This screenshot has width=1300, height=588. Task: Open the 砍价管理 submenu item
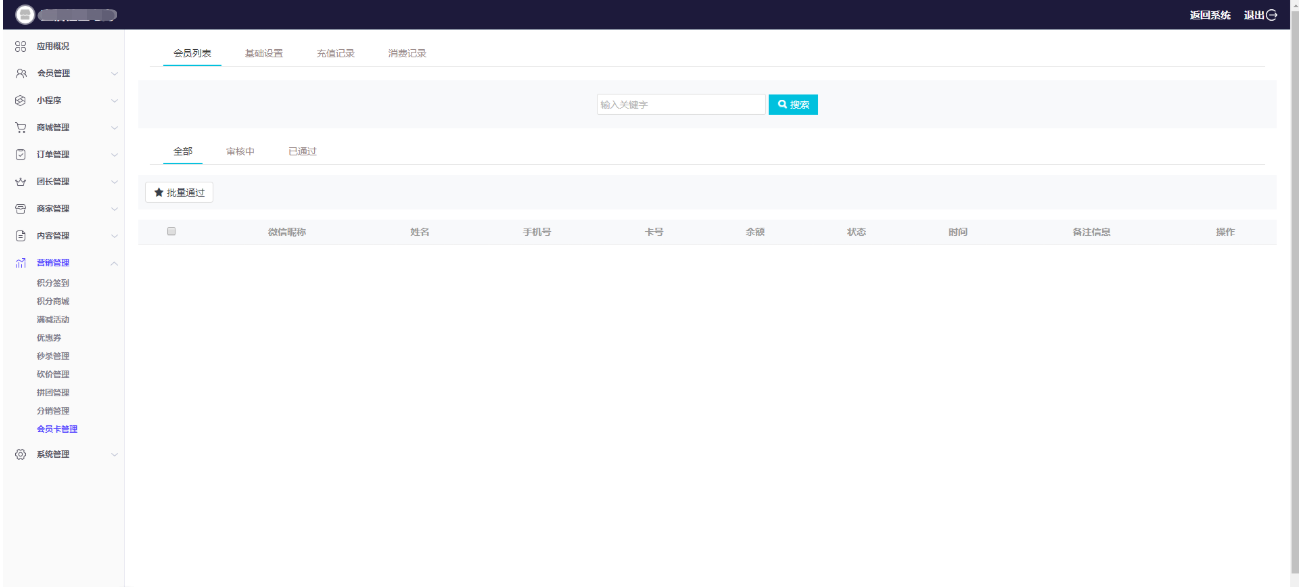[x=53, y=374]
